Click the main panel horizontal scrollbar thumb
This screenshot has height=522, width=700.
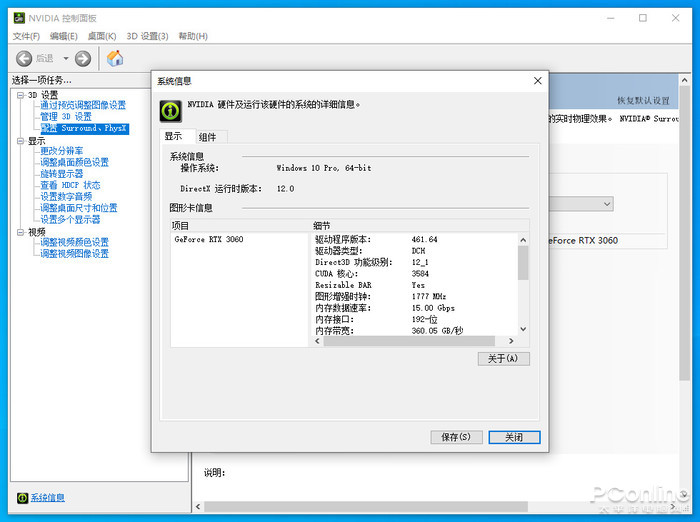pyautogui.click(x=366, y=507)
